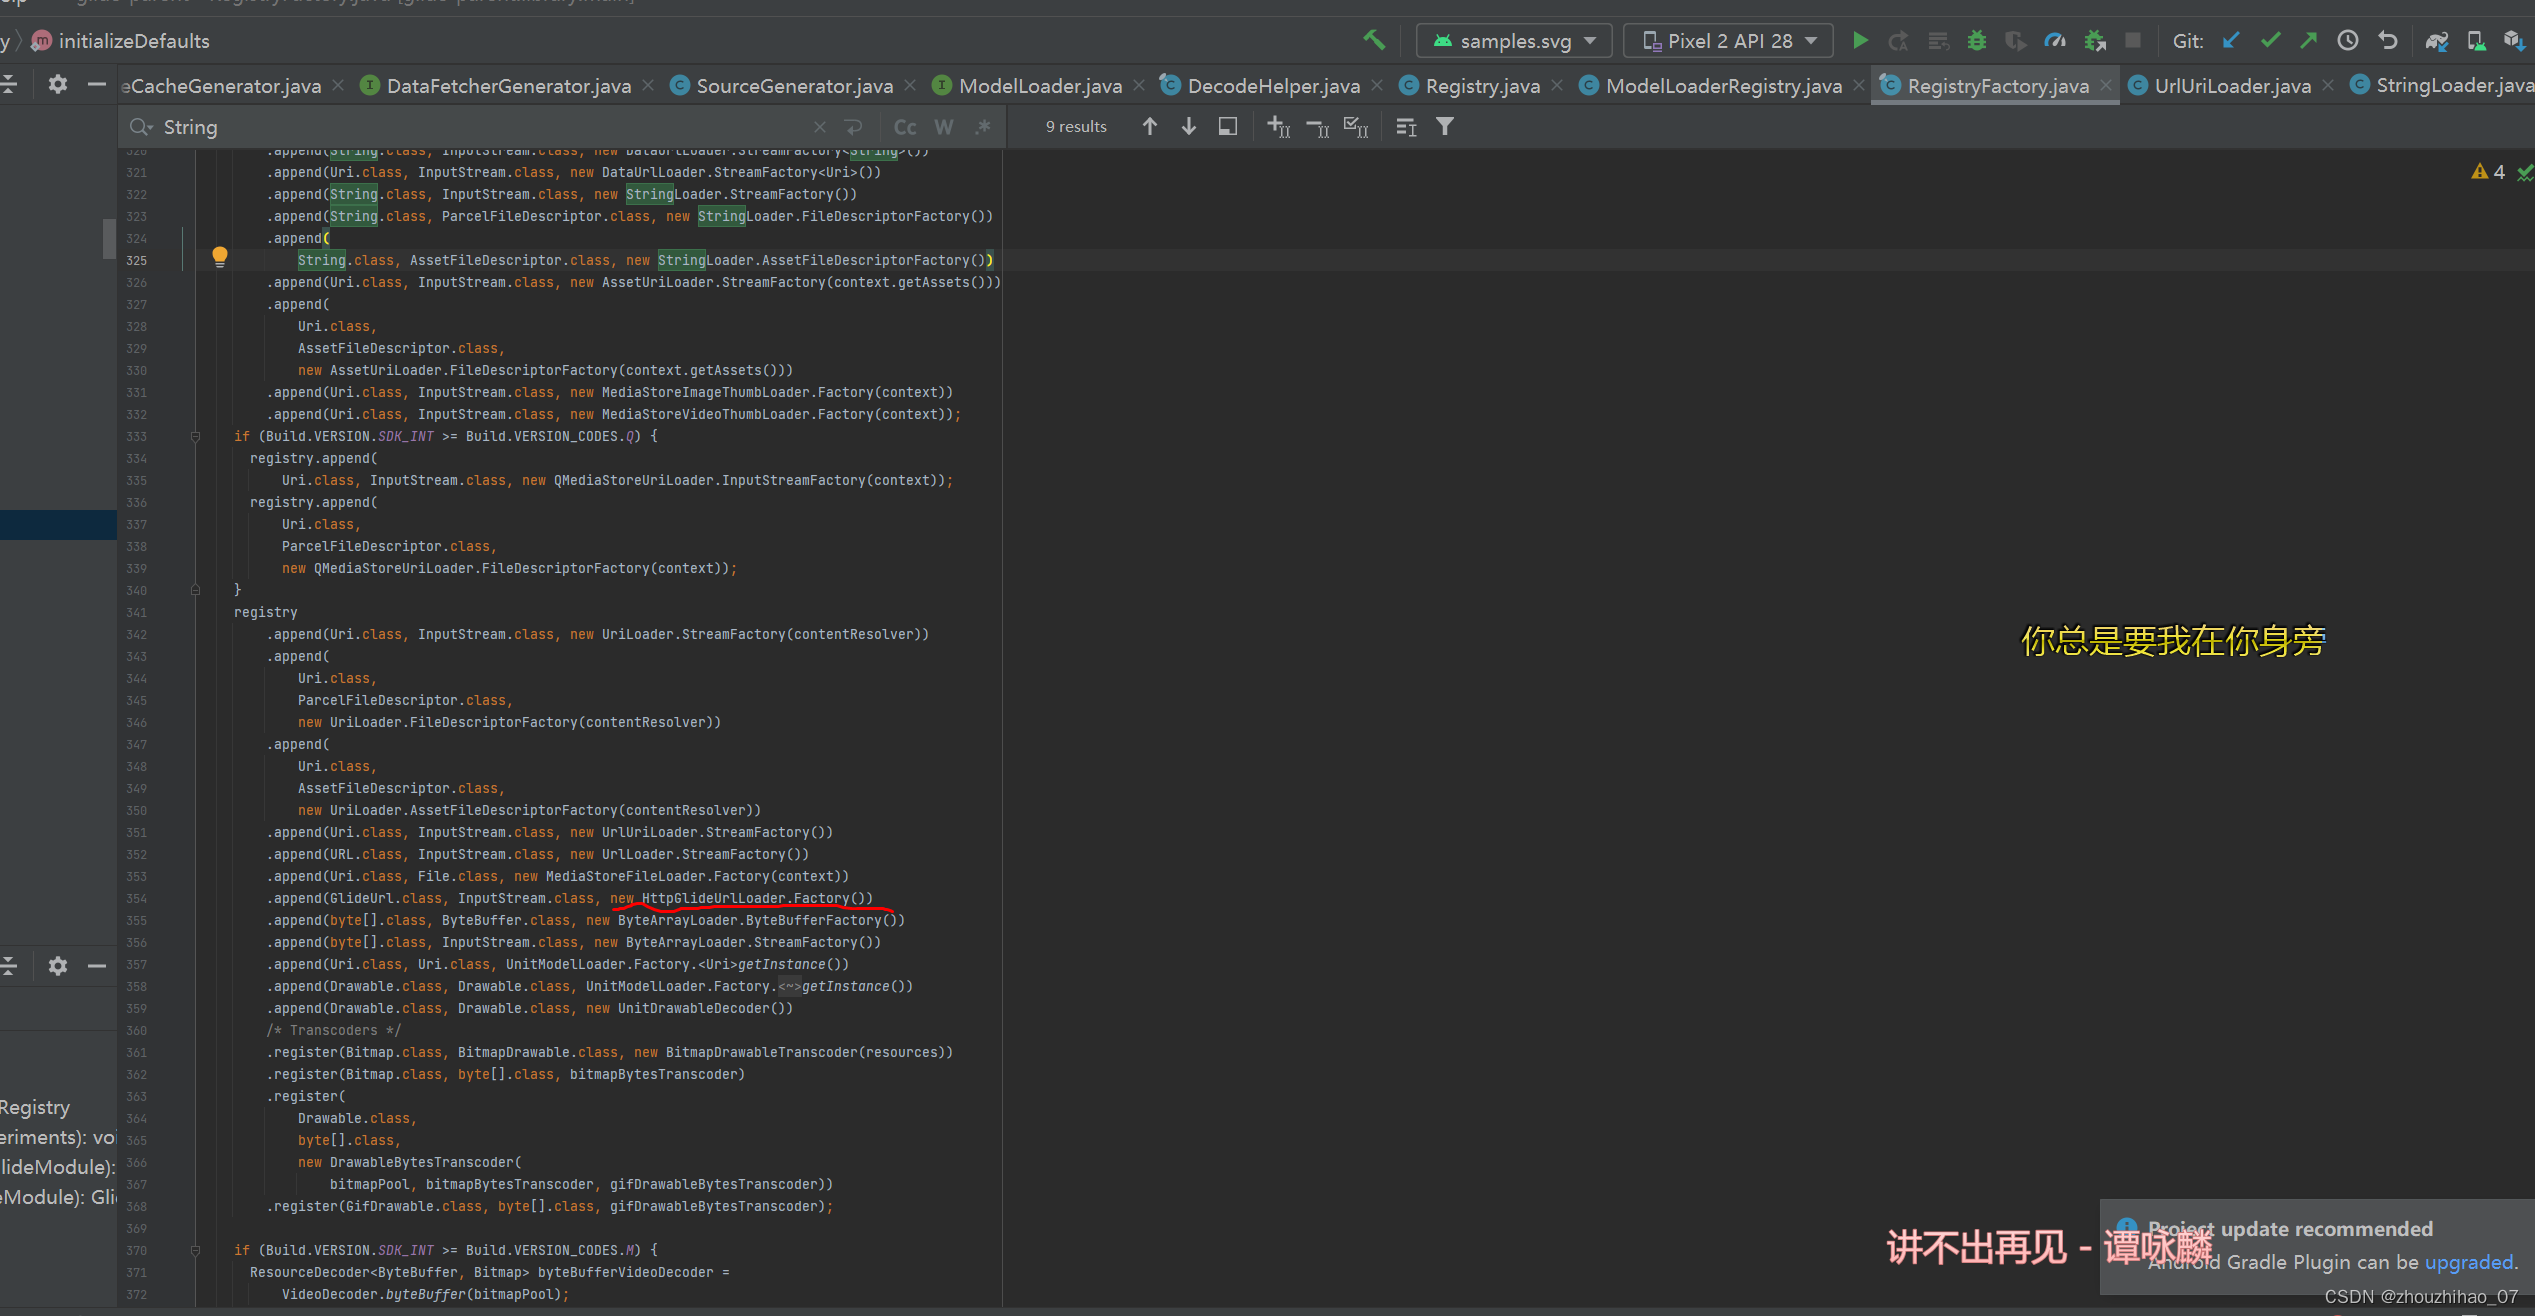Viewport: 2535px width, 1316px height.
Task: Collapse the if block fold marker at line 333
Action: (195, 437)
